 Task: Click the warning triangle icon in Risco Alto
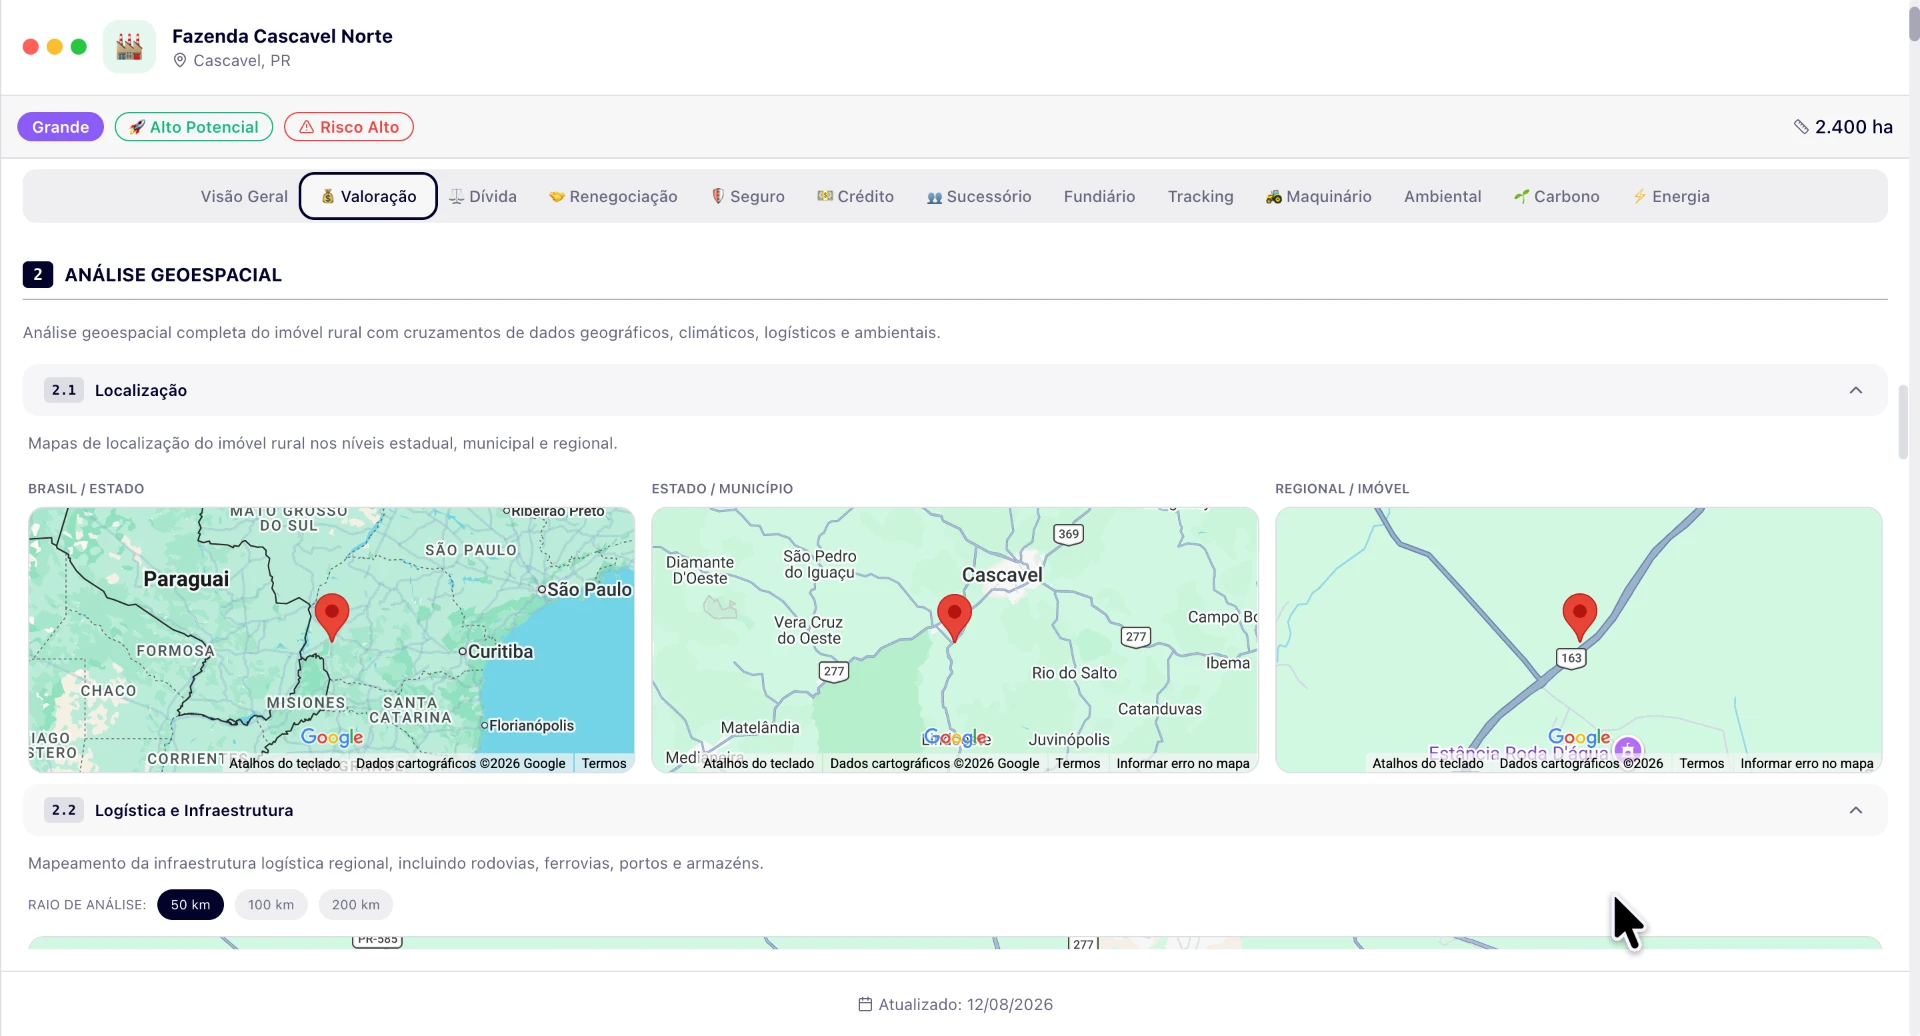tap(307, 127)
